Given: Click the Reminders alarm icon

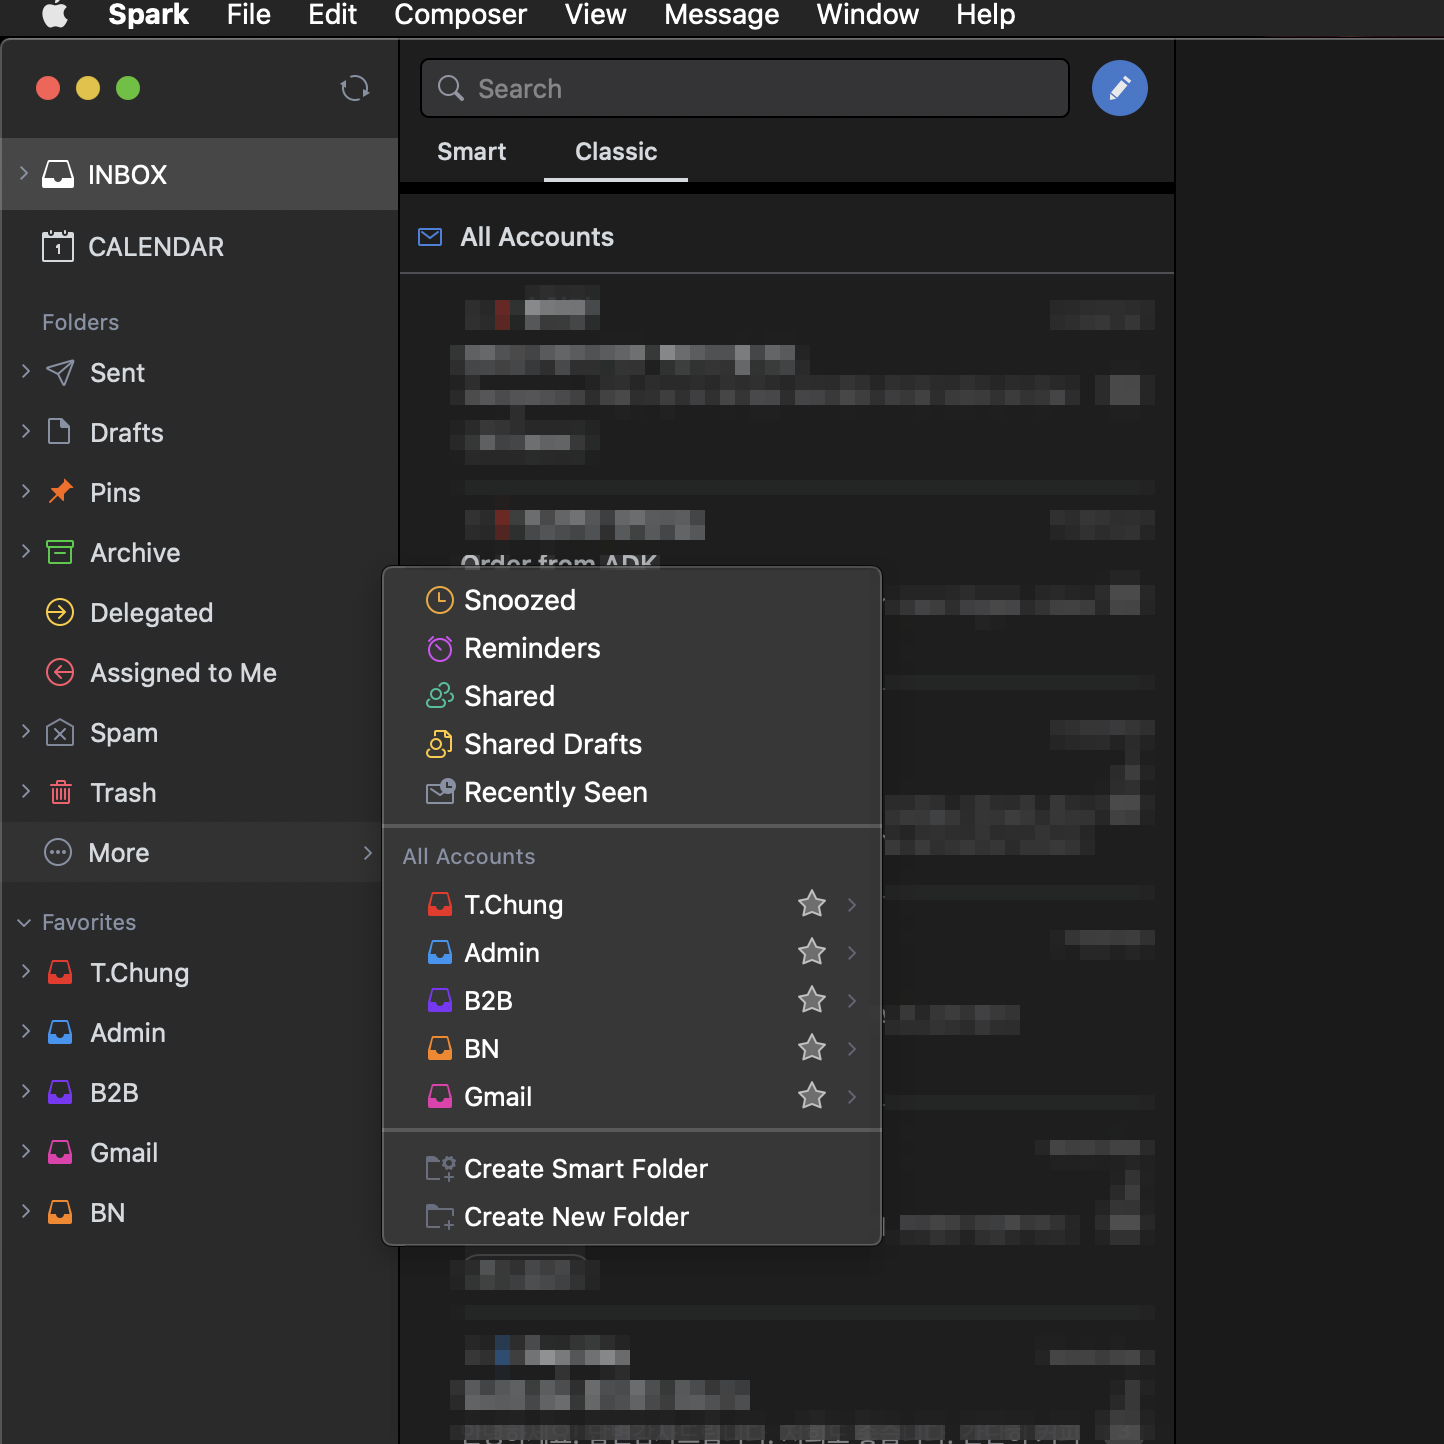Looking at the screenshot, I should coord(440,648).
